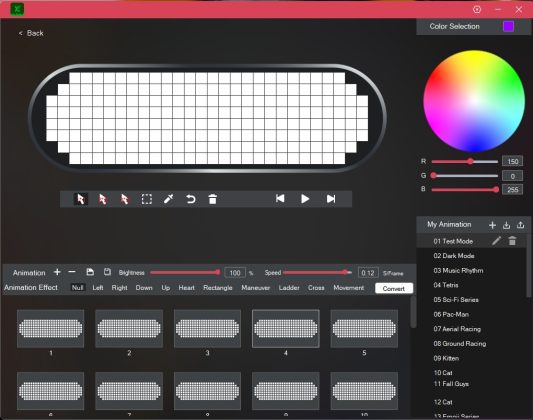533x420 pixels.
Task: Select 02 Dark Mode animation
Action: (x=454, y=256)
